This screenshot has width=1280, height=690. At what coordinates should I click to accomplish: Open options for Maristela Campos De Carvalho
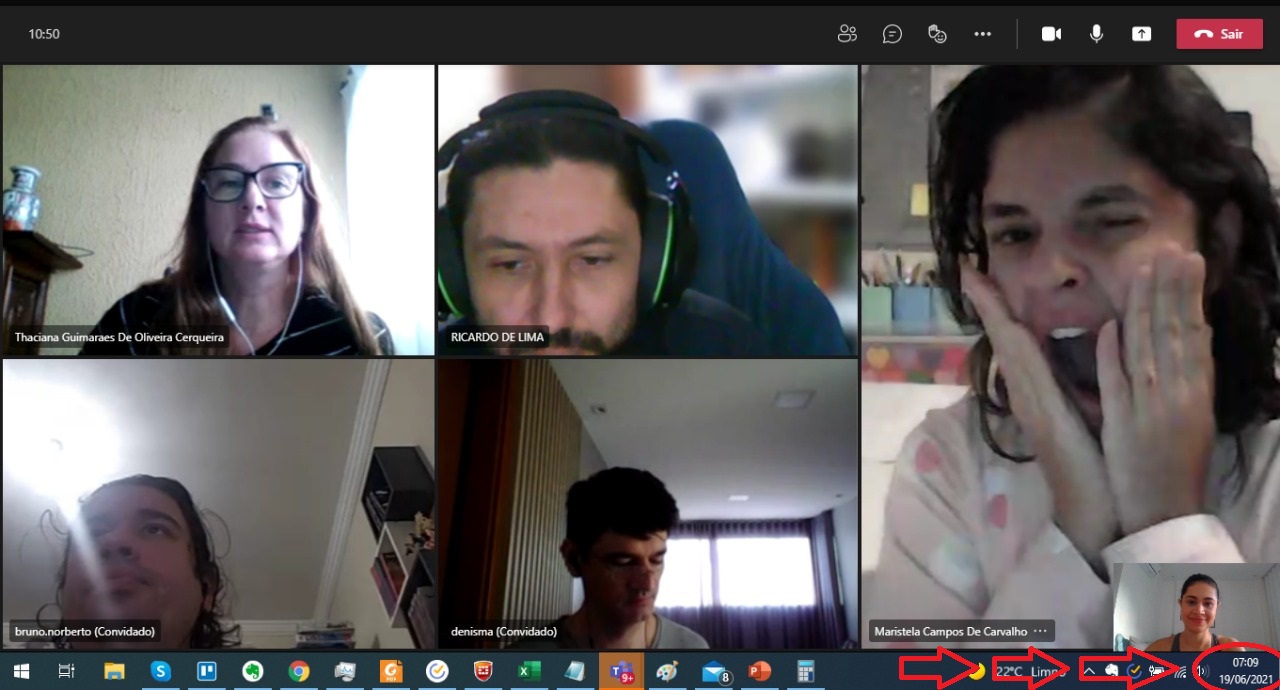pos(1043,631)
